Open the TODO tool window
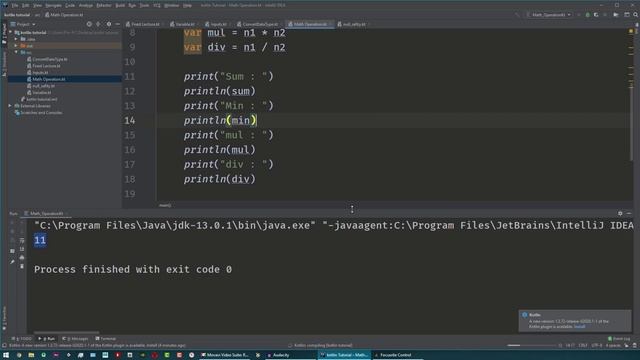Image resolution: width=640 pixels, height=360 pixels. point(22,338)
